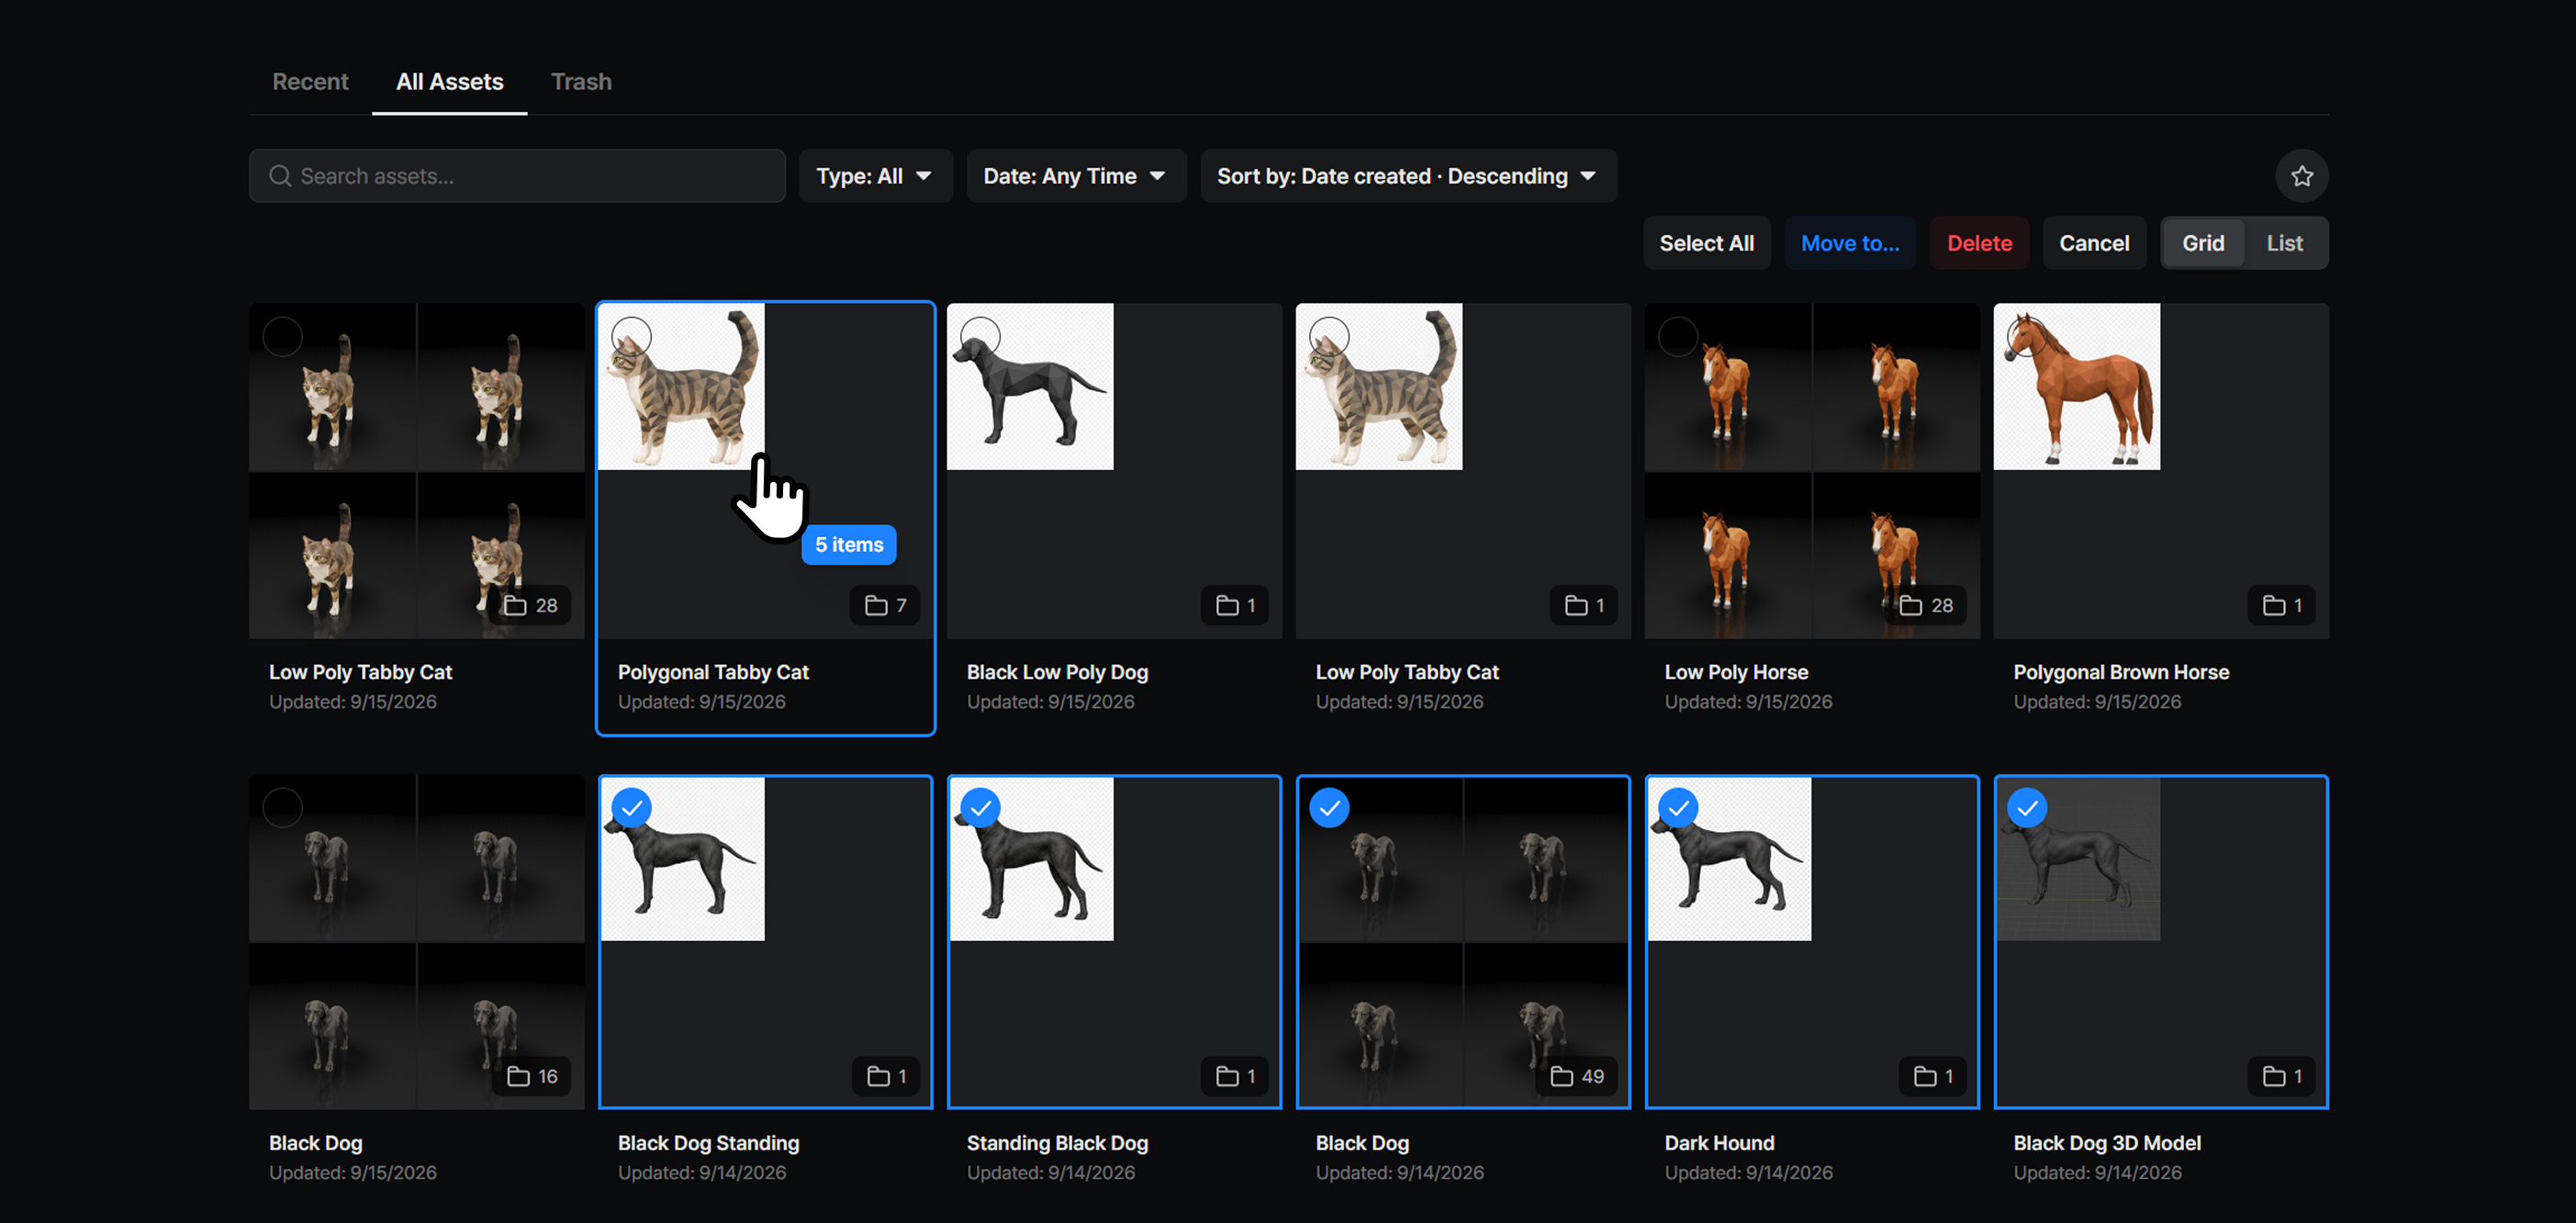Click the Black Dog 3D Model title
The height and width of the screenshot is (1223, 2576).
tap(2107, 1143)
